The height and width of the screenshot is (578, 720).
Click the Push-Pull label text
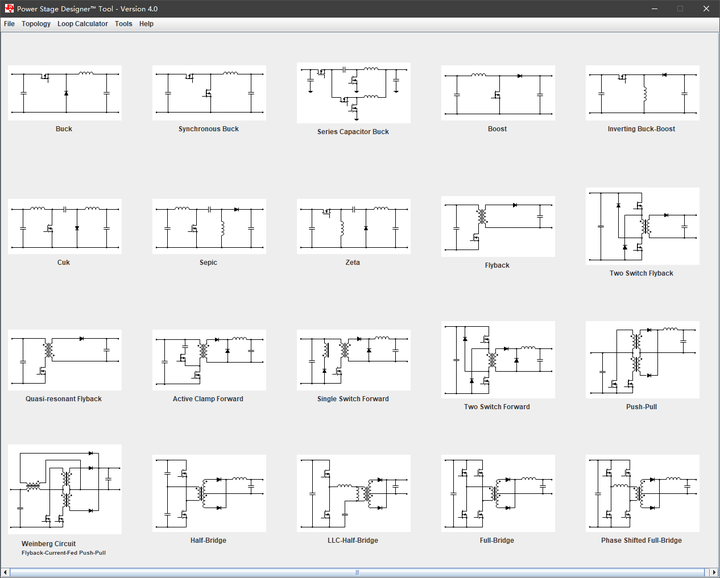(641, 407)
